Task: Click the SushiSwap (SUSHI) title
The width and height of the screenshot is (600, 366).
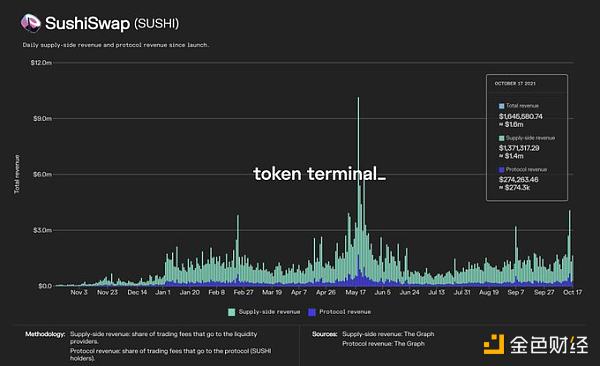Action: (x=112, y=23)
